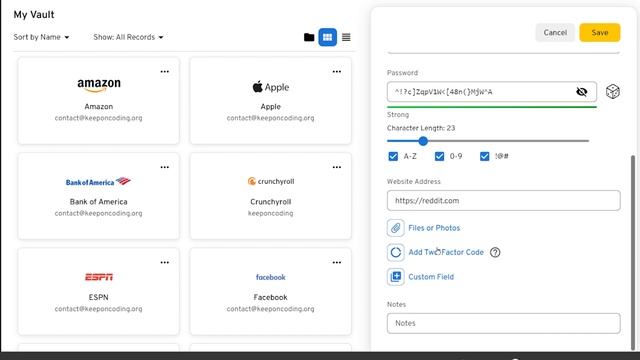Click the My Vault heading
The height and width of the screenshot is (360, 640).
pos(34,15)
